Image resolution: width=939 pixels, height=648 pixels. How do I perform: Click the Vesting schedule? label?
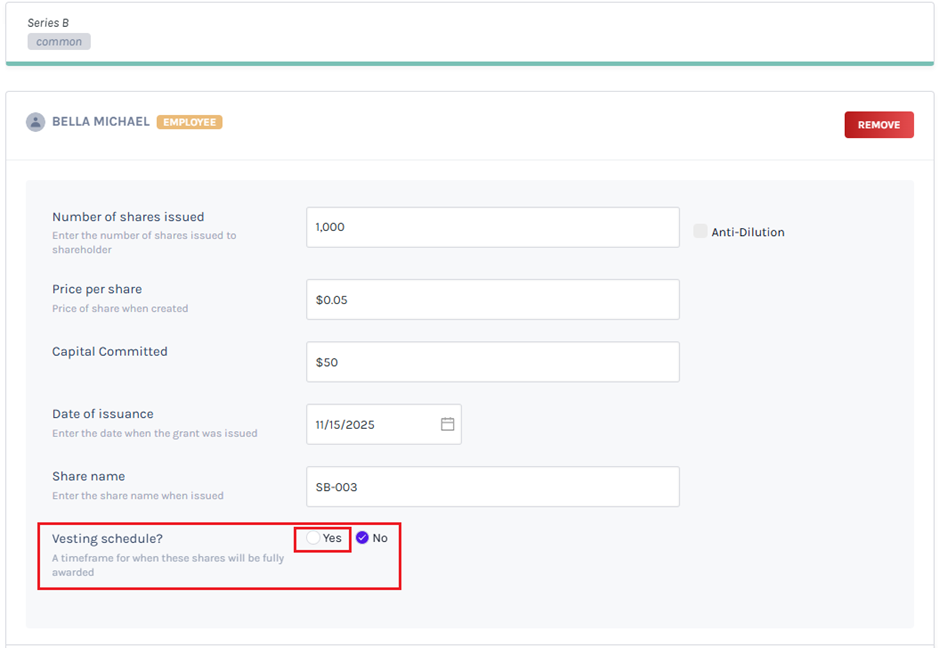107,538
